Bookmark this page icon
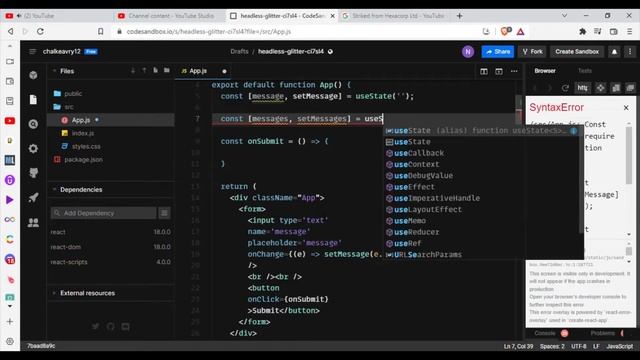The image size is (640, 360). tap(100, 31)
